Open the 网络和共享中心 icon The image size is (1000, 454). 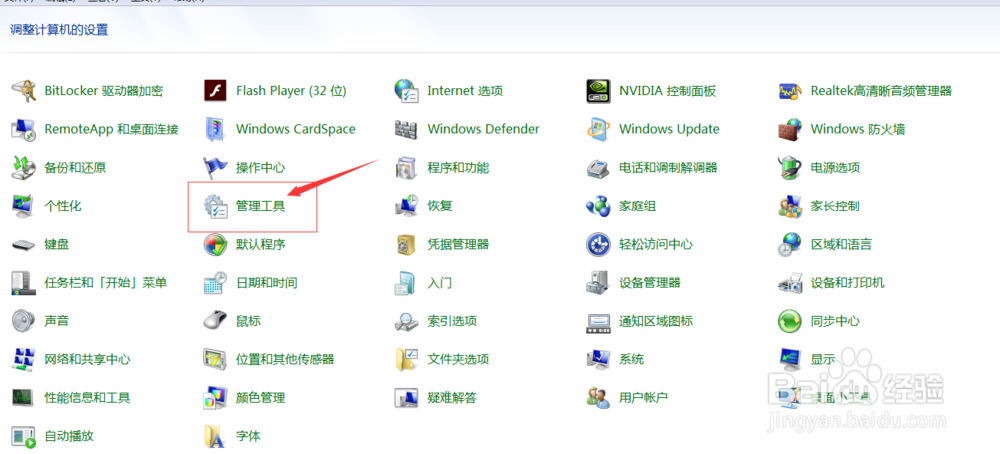(x=24, y=359)
